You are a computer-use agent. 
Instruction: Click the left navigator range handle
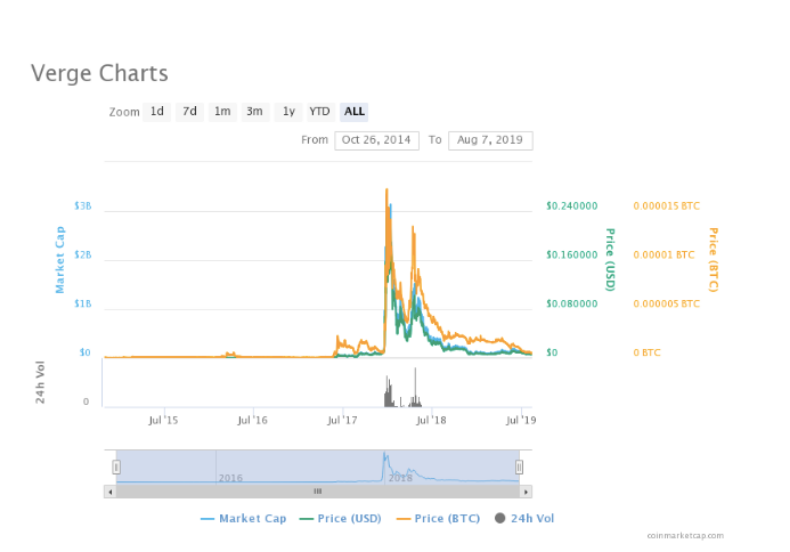coord(116,467)
